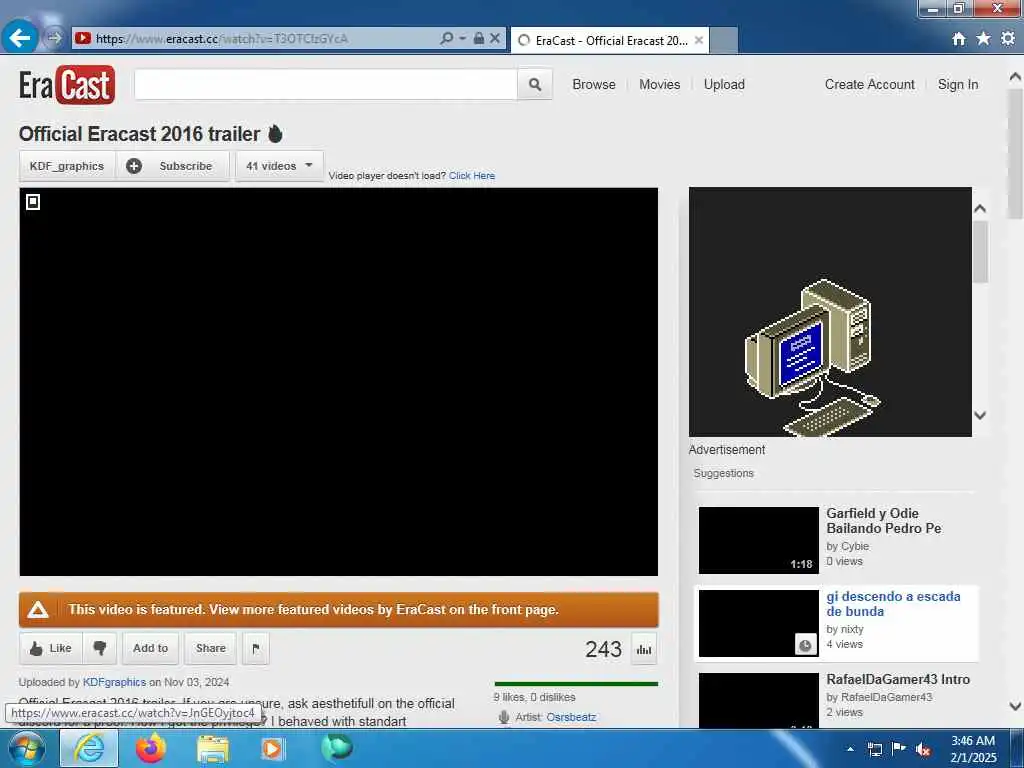Like the video with thumbs up

tap(50, 648)
